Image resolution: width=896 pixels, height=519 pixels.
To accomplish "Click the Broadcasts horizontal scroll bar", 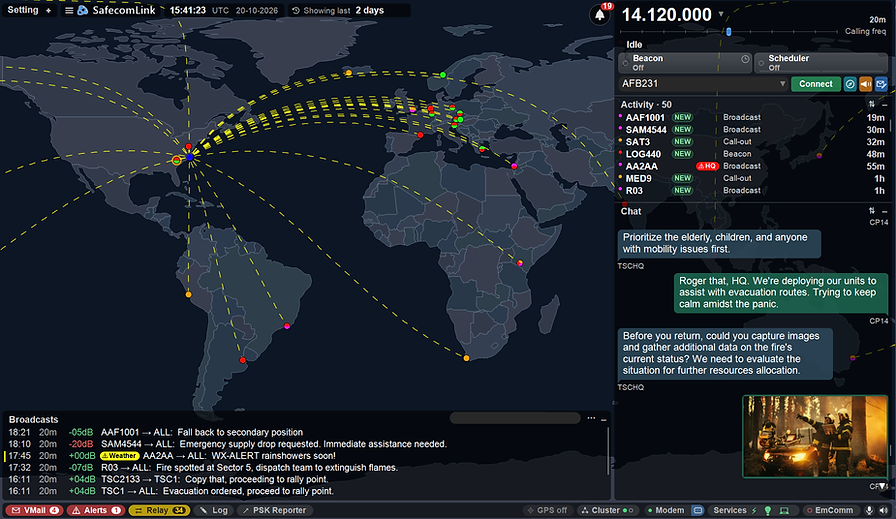I will coord(515,418).
